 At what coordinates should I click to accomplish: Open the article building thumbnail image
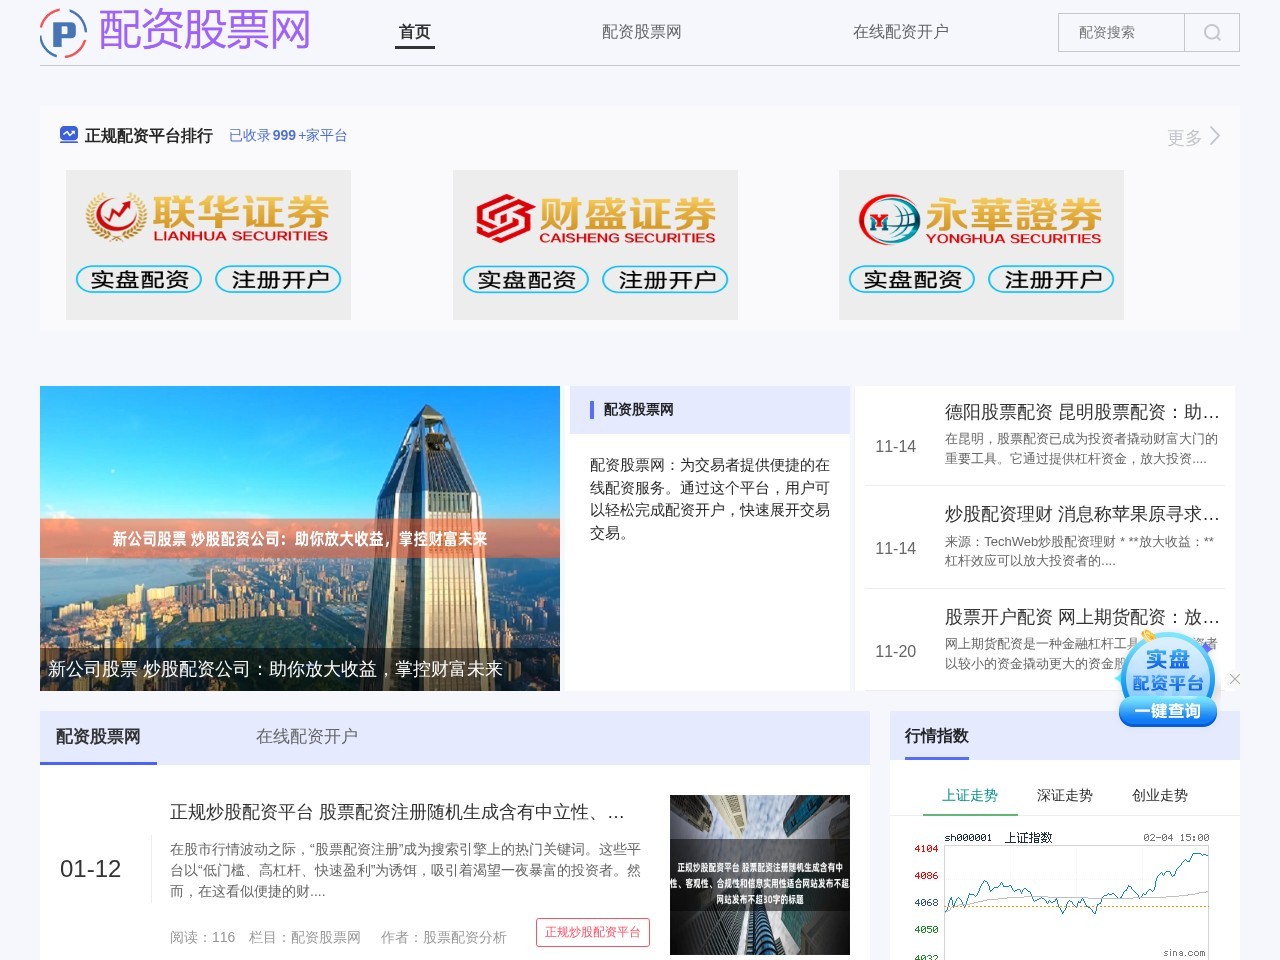(x=760, y=875)
